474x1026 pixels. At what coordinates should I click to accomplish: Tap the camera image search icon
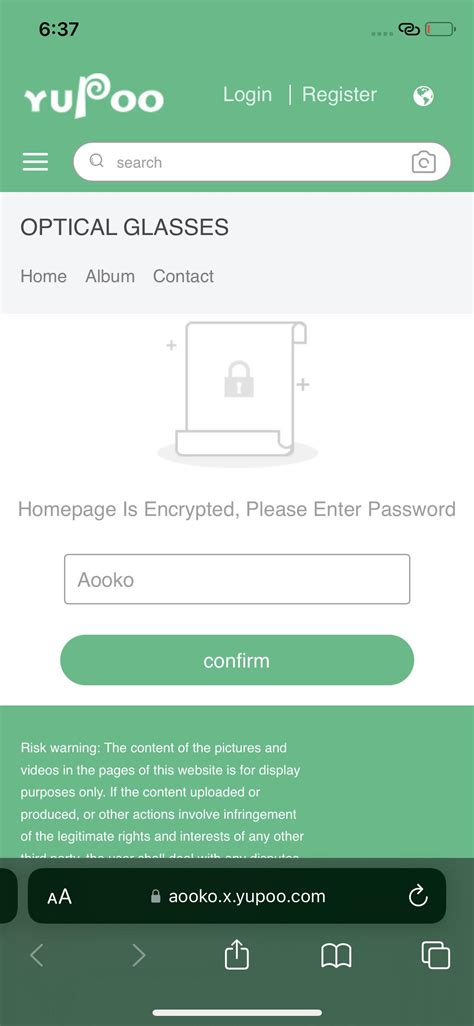tap(424, 162)
